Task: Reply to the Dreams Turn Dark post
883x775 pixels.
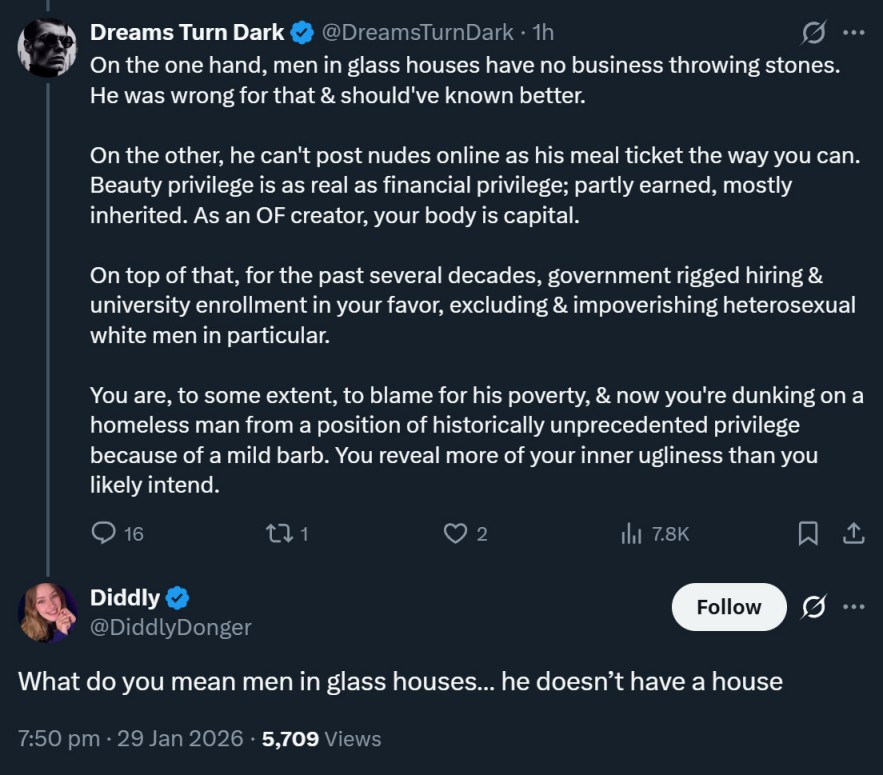Action: 104,534
